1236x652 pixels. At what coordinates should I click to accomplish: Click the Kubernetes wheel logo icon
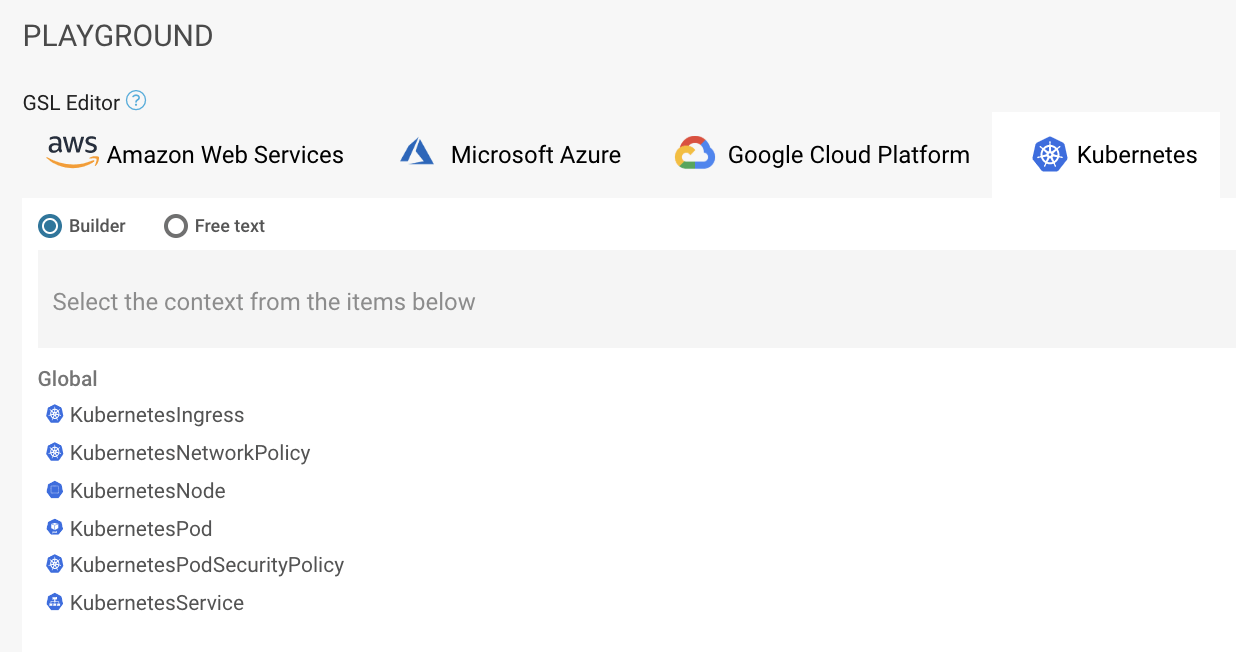[1050, 155]
